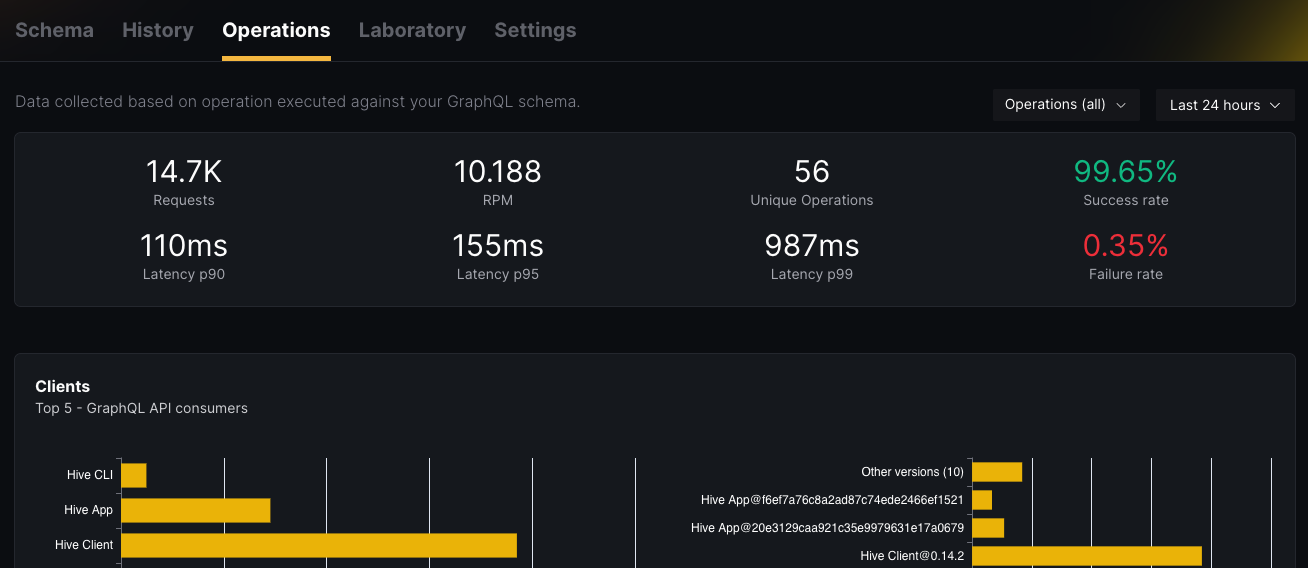Click the Hive App bar
This screenshot has height=568, width=1308.
(196, 510)
